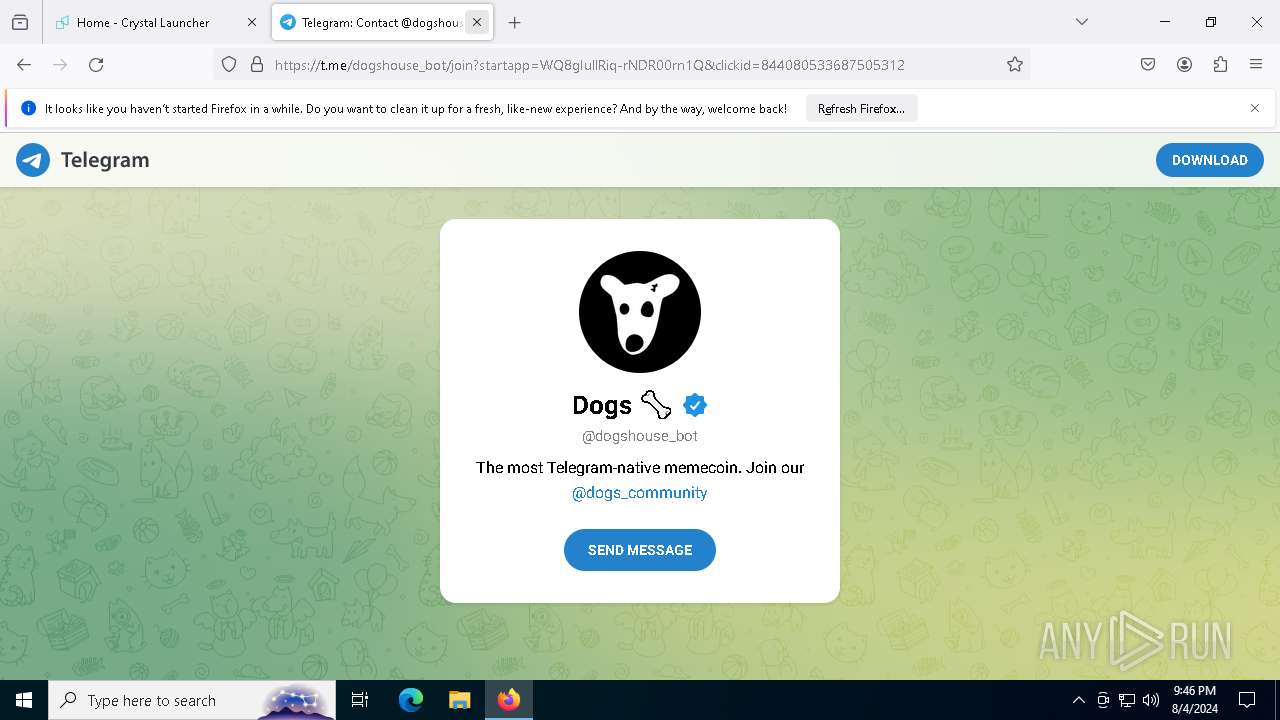Click the taskbar search box

point(192,700)
